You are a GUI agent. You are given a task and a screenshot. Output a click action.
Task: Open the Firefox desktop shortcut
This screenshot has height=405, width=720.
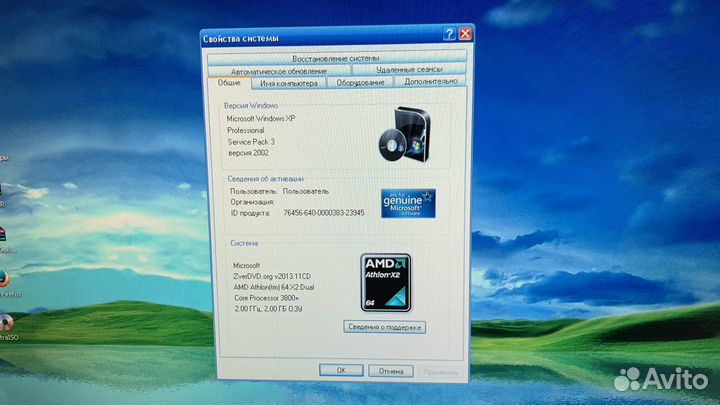5,279
